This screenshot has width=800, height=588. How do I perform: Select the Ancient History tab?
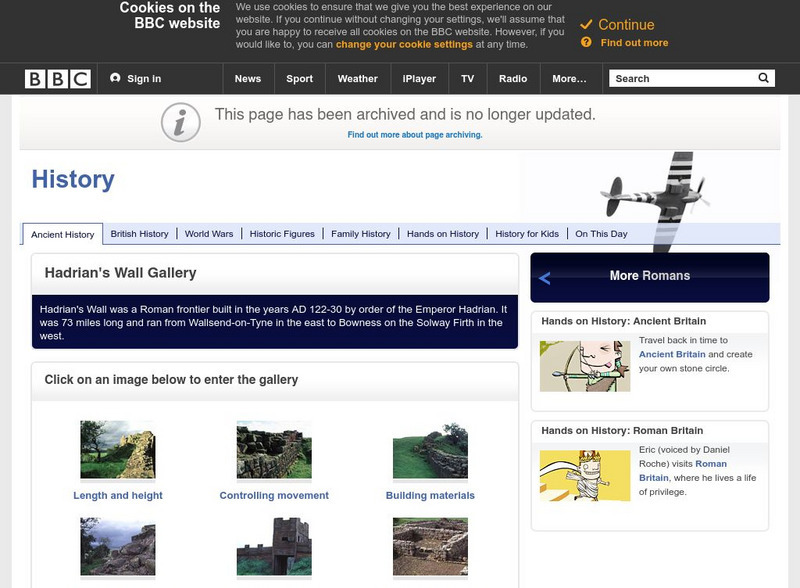[63, 235]
